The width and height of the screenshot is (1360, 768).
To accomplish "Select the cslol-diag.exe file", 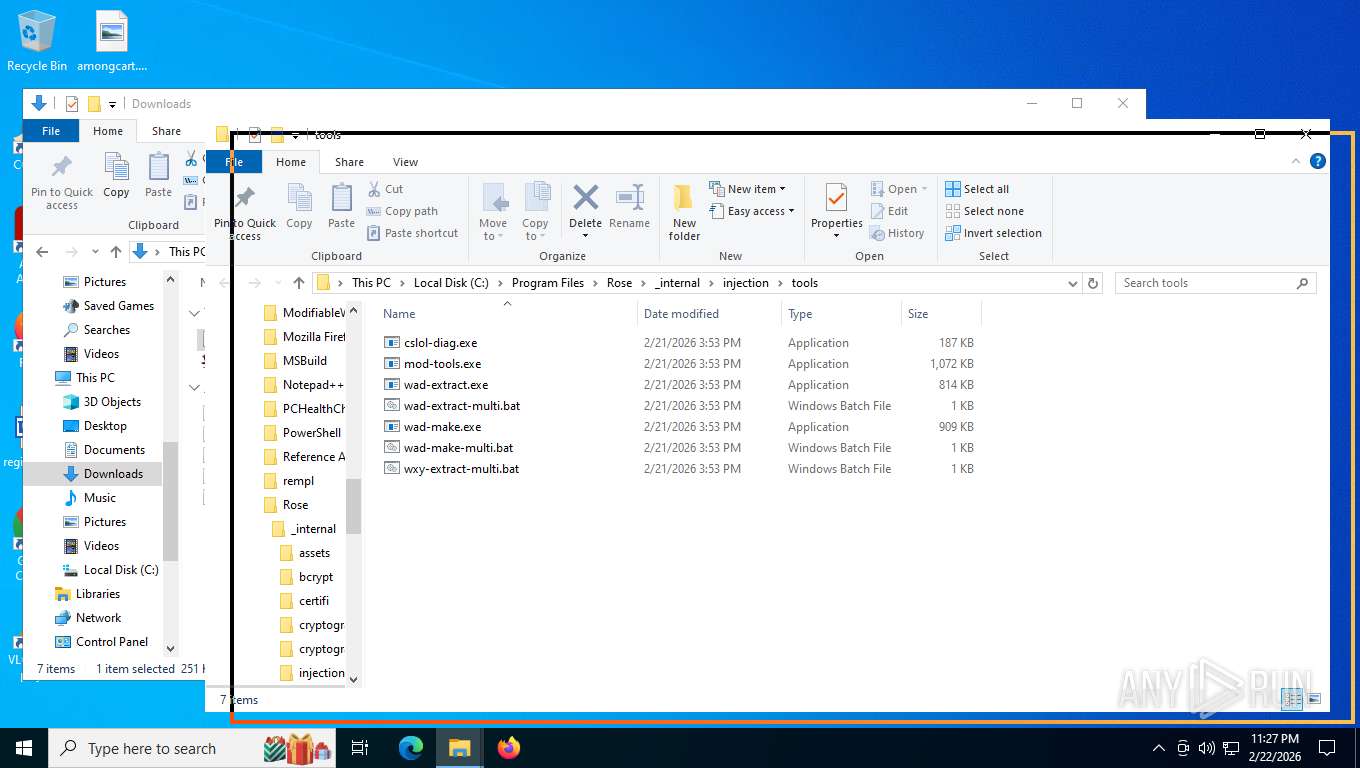I will (440, 343).
